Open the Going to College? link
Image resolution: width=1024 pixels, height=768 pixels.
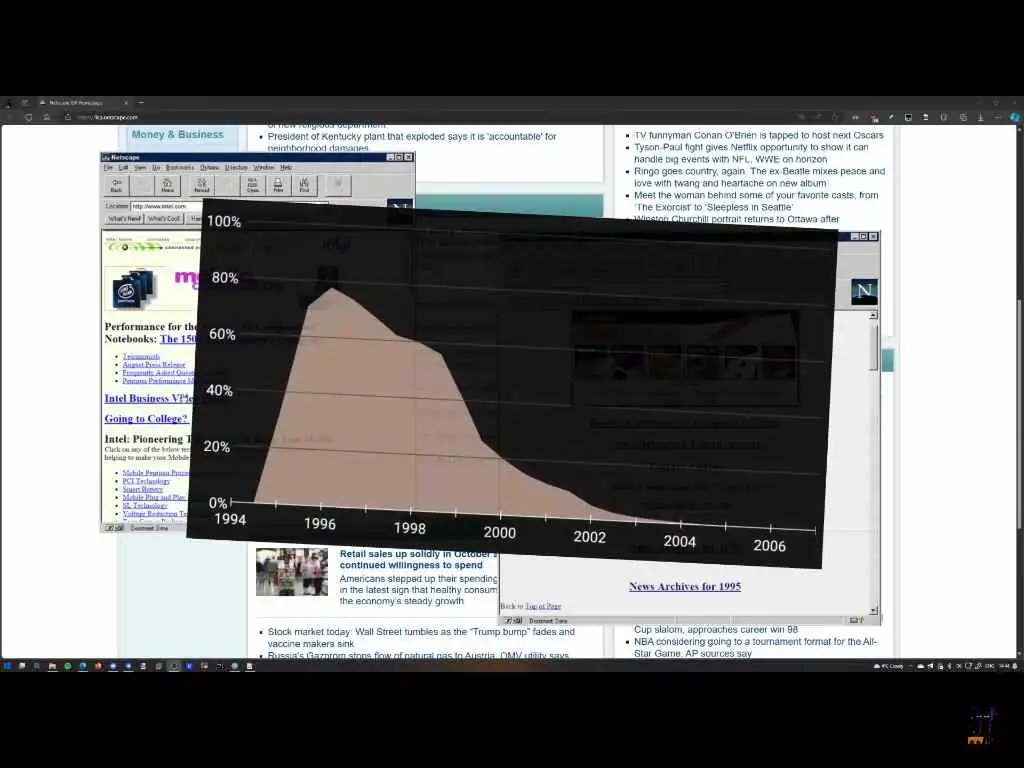[146, 419]
